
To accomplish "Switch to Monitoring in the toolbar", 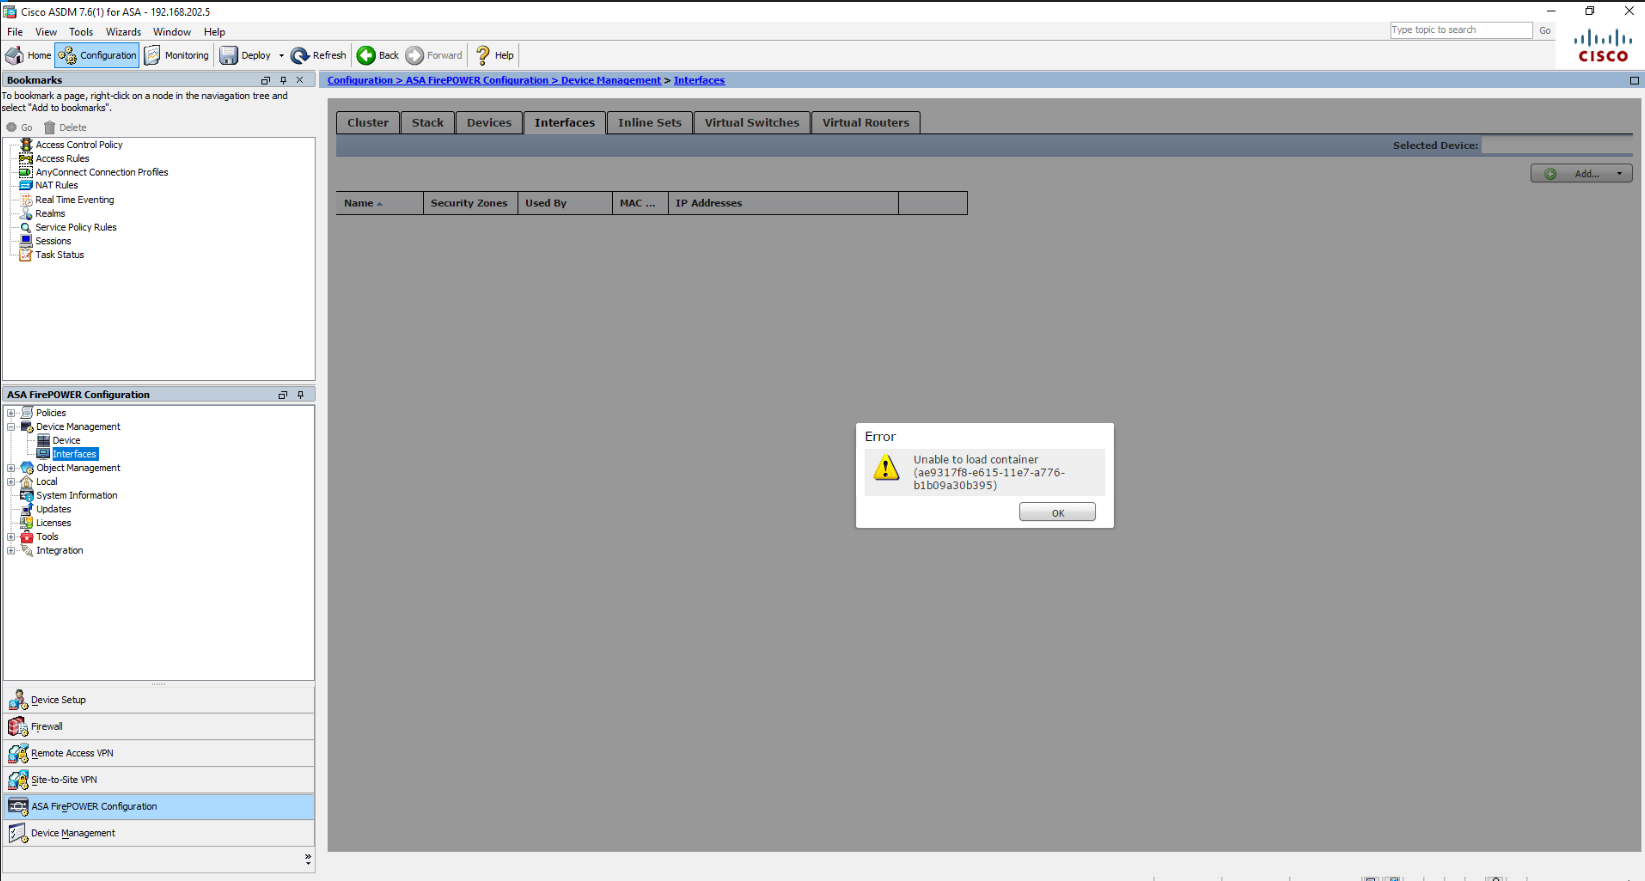I will (177, 55).
